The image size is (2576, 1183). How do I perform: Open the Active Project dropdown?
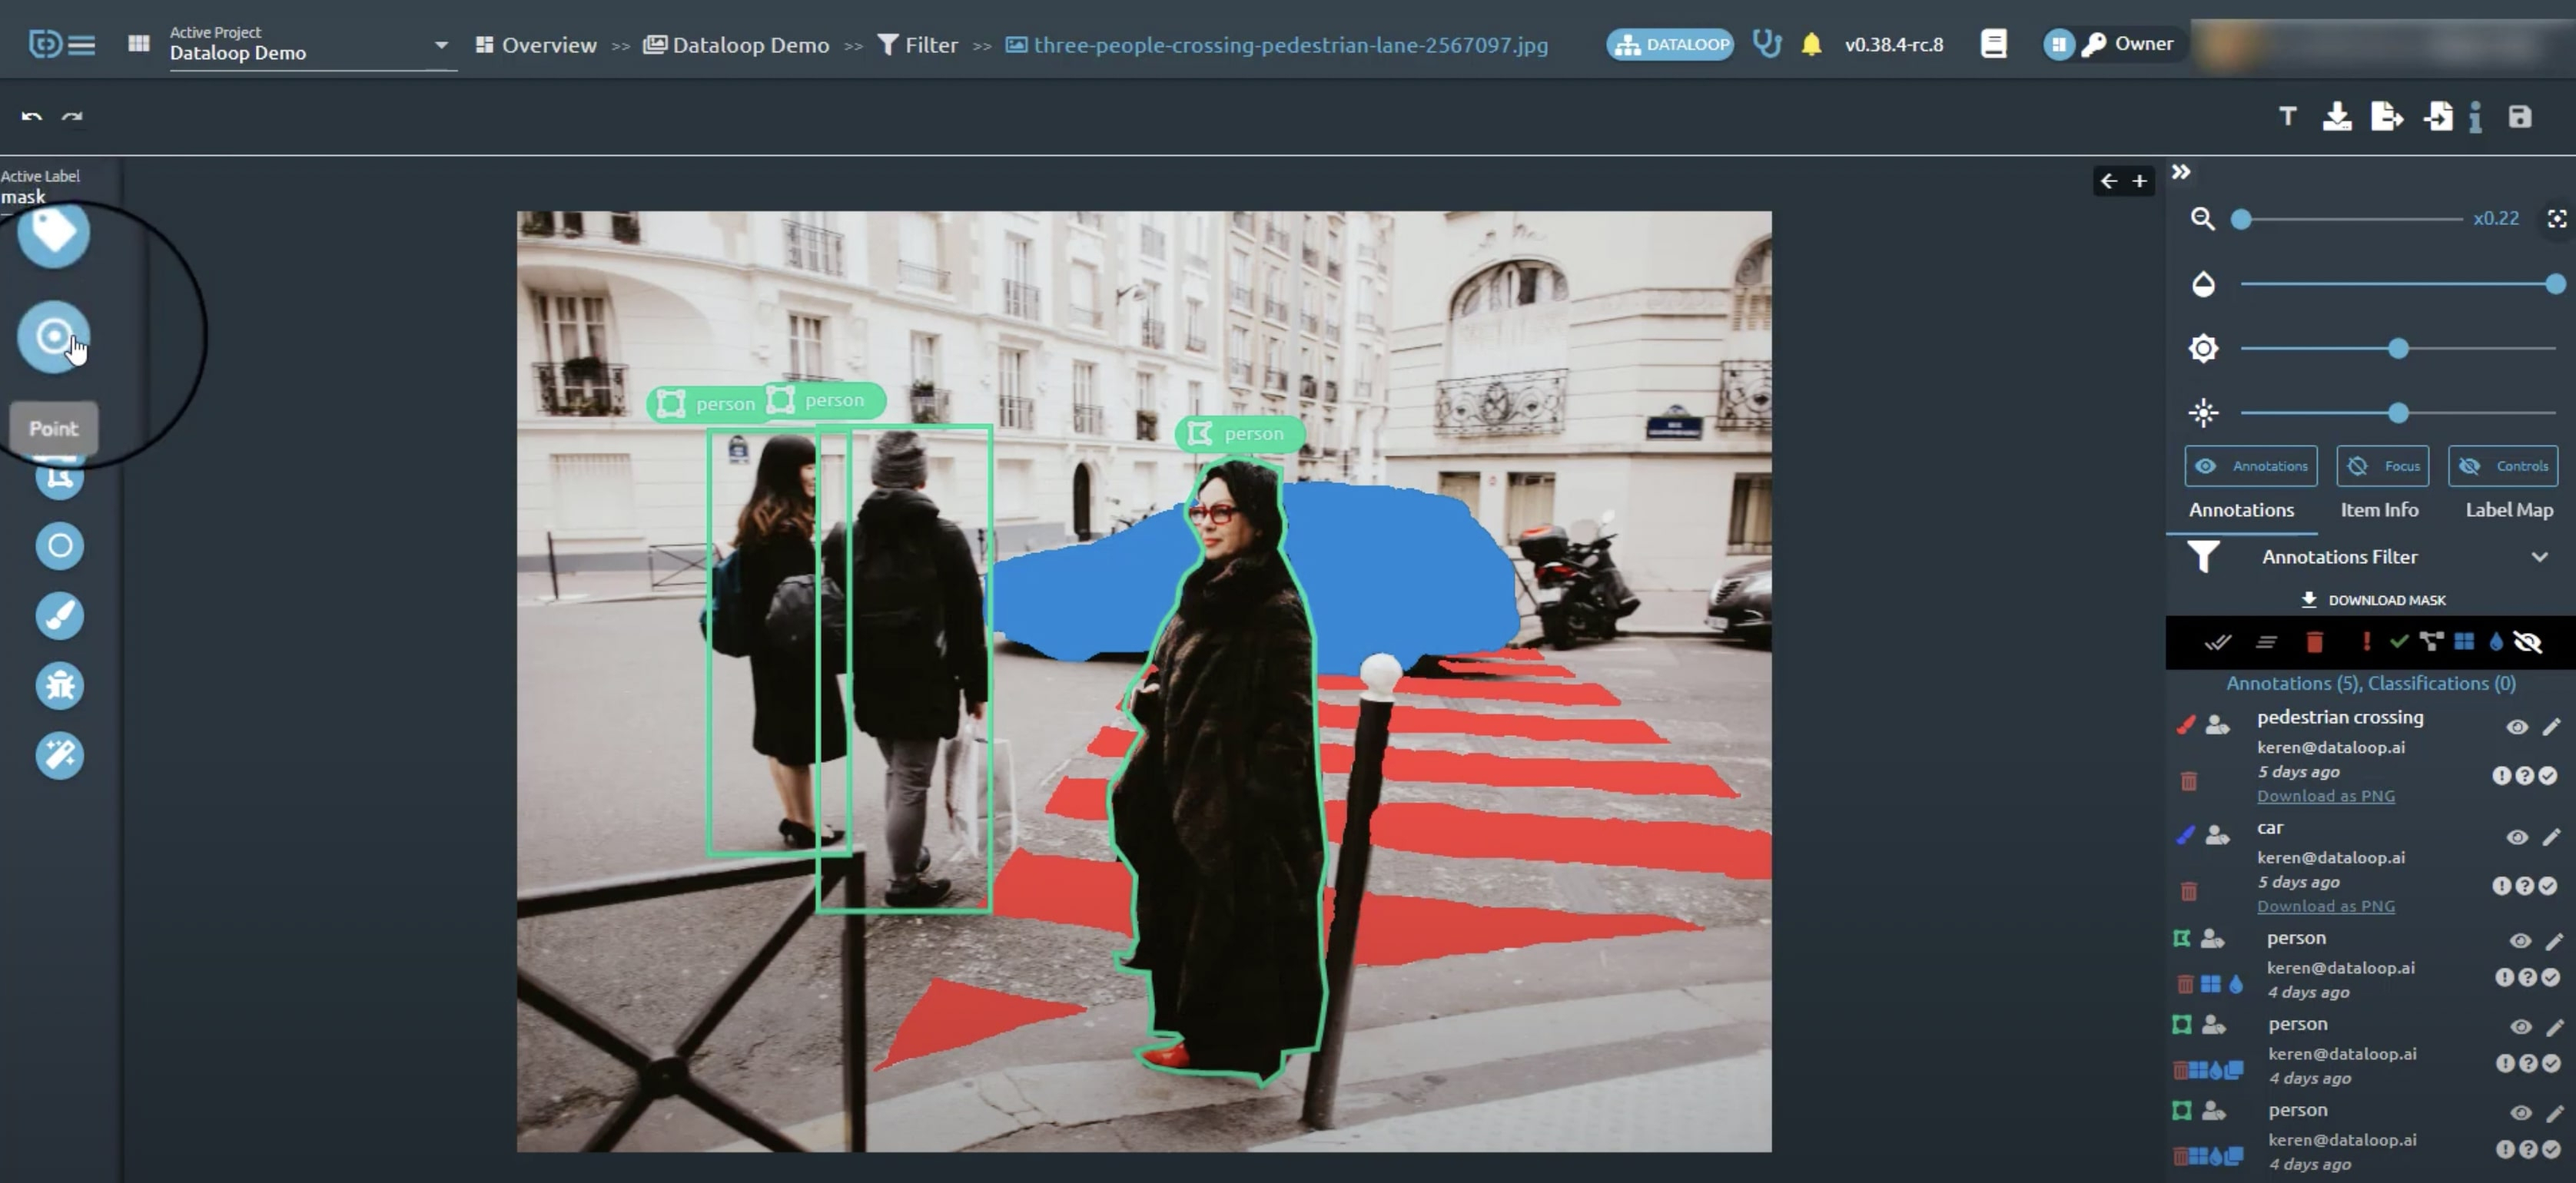(441, 45)
